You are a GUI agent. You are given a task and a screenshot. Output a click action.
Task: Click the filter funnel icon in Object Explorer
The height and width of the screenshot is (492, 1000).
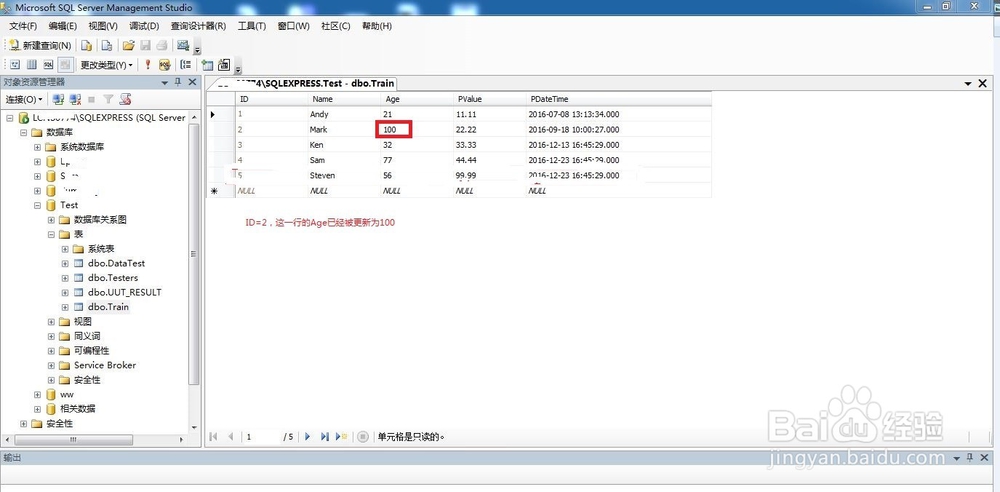(x=108, y=99)
